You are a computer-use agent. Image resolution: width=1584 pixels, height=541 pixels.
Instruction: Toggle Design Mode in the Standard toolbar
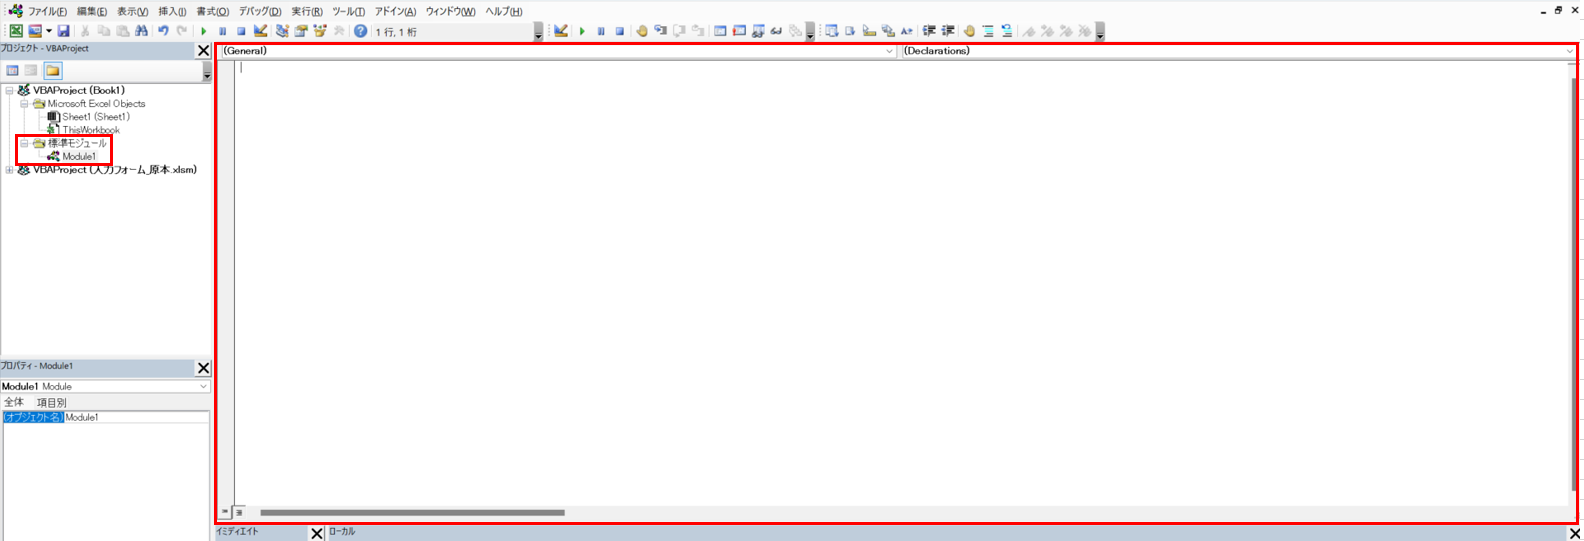coord(261,31)
